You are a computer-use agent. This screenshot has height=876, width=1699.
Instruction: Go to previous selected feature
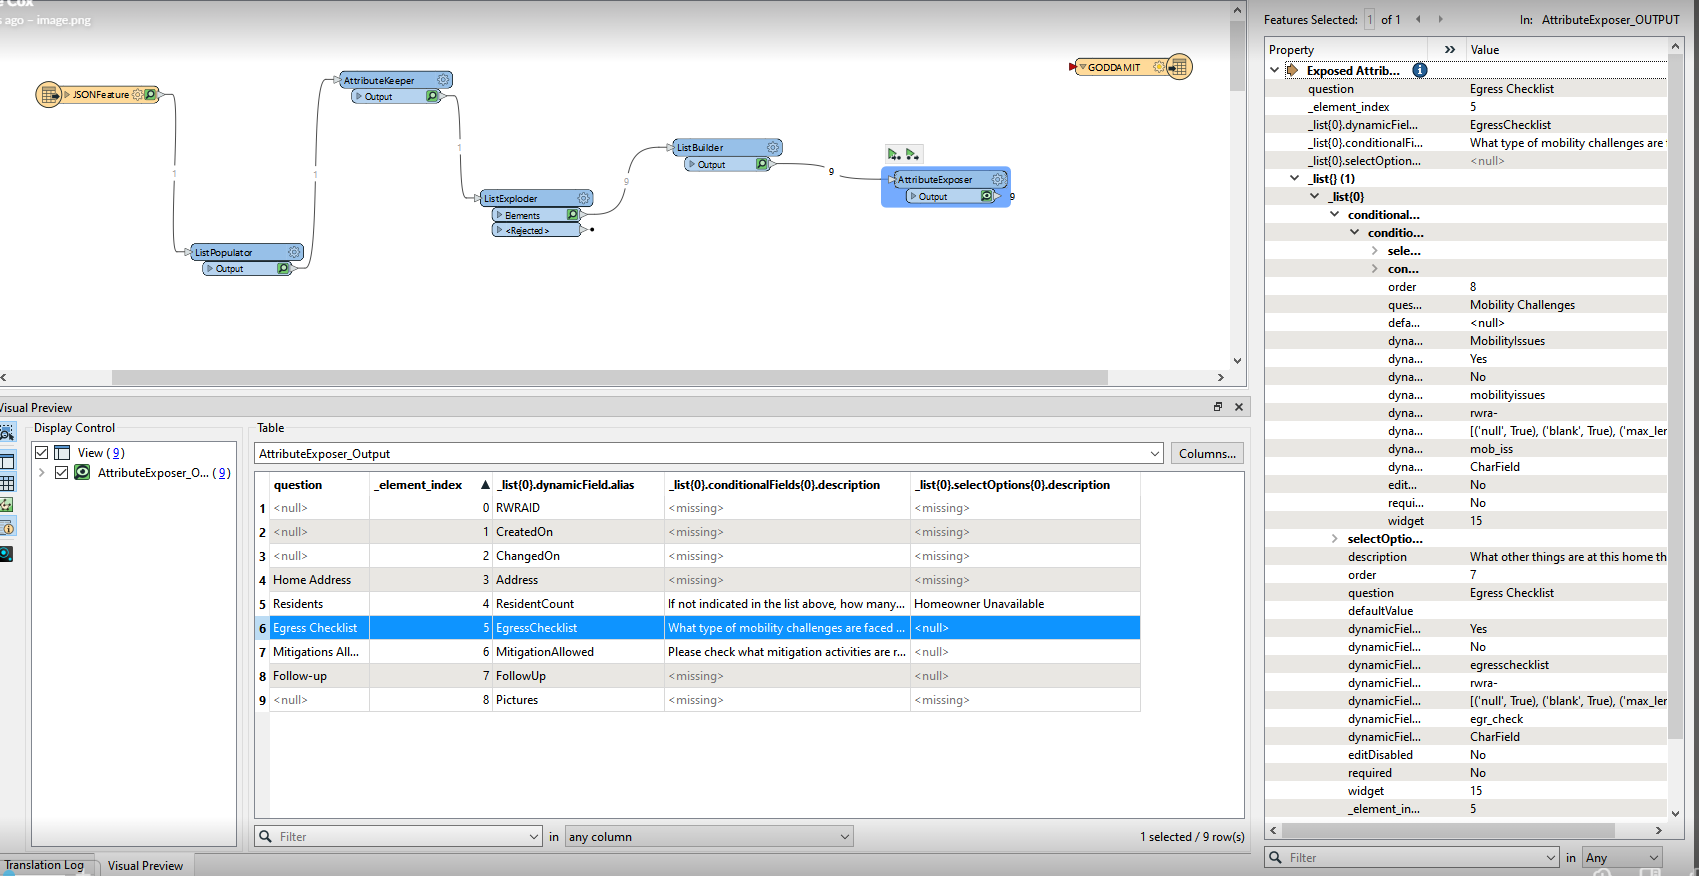[1418, 19]
